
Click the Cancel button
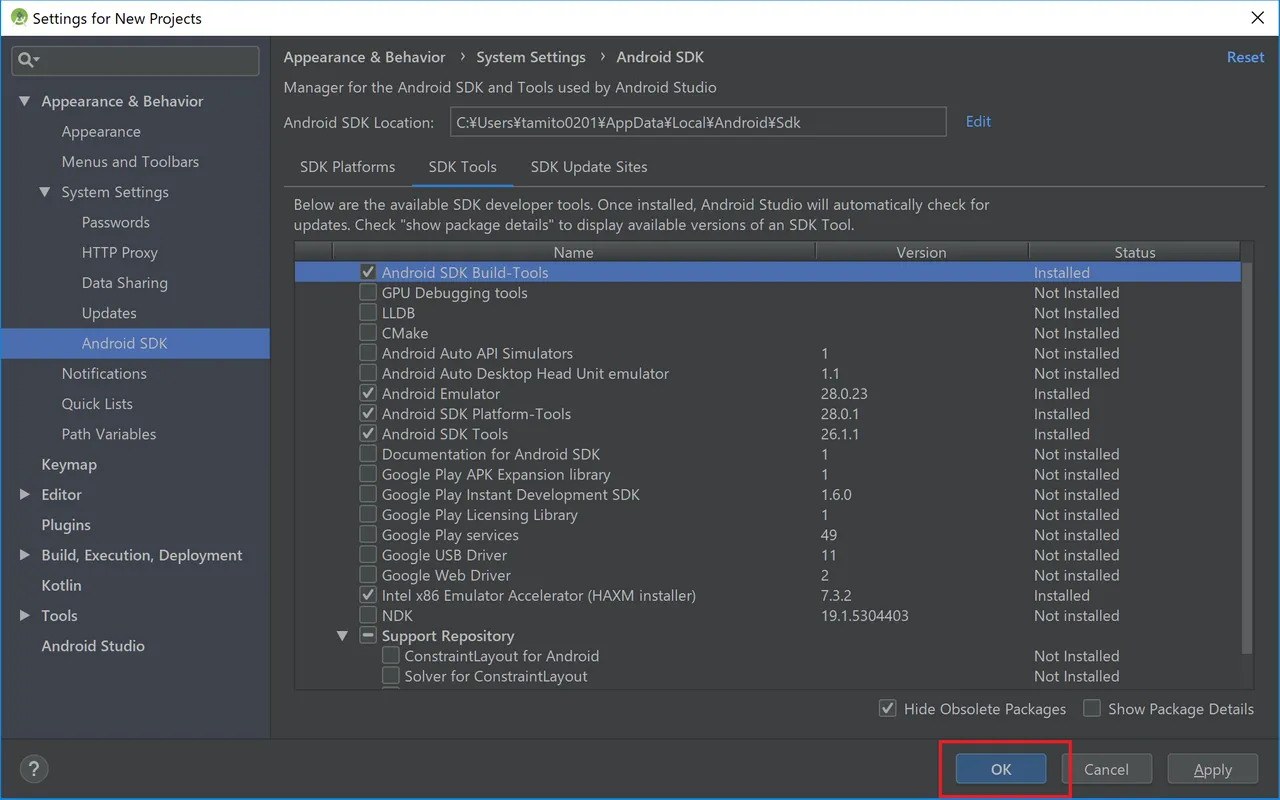pyautogui.click(x=1106, y=769)
